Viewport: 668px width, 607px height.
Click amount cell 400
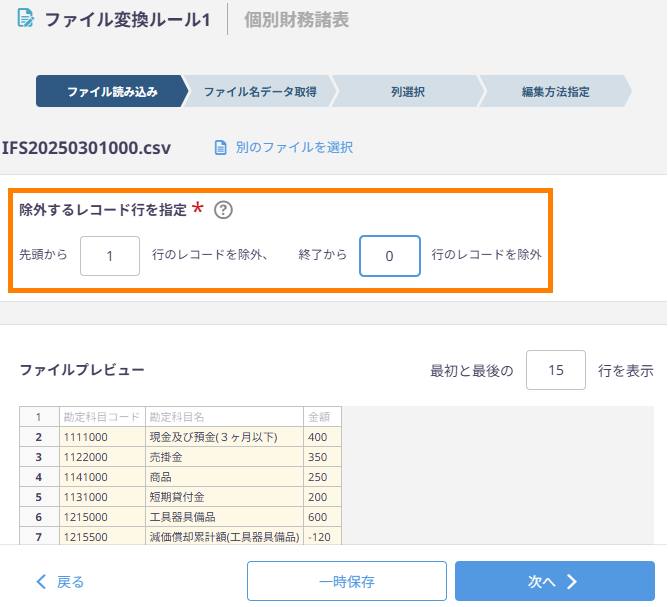[x=322, y=437]
